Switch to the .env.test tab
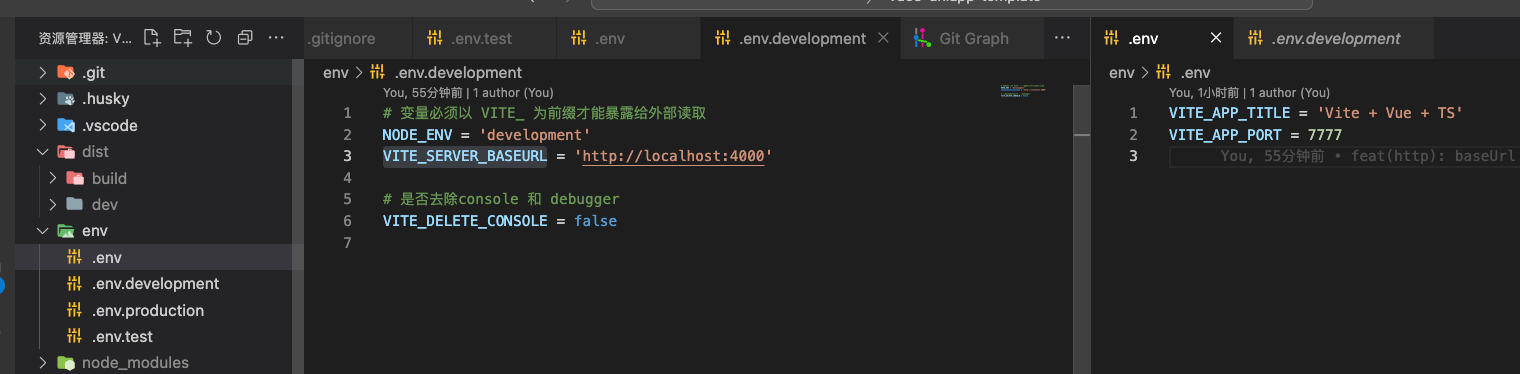This screenshot has width=1520, height=374. 484,38
